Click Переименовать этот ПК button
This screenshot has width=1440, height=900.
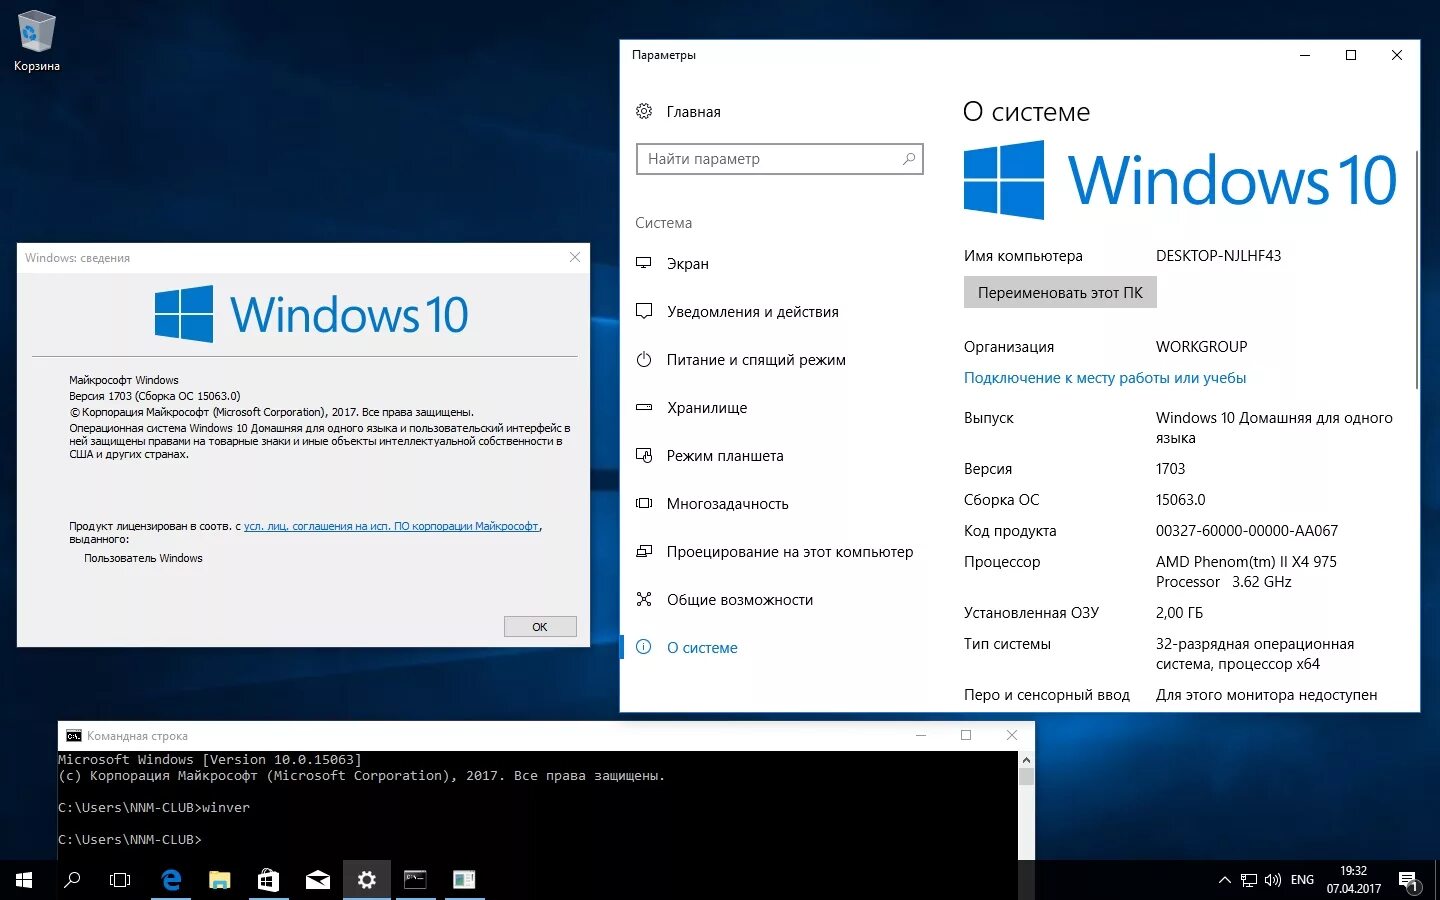(x=1060, y=293)
